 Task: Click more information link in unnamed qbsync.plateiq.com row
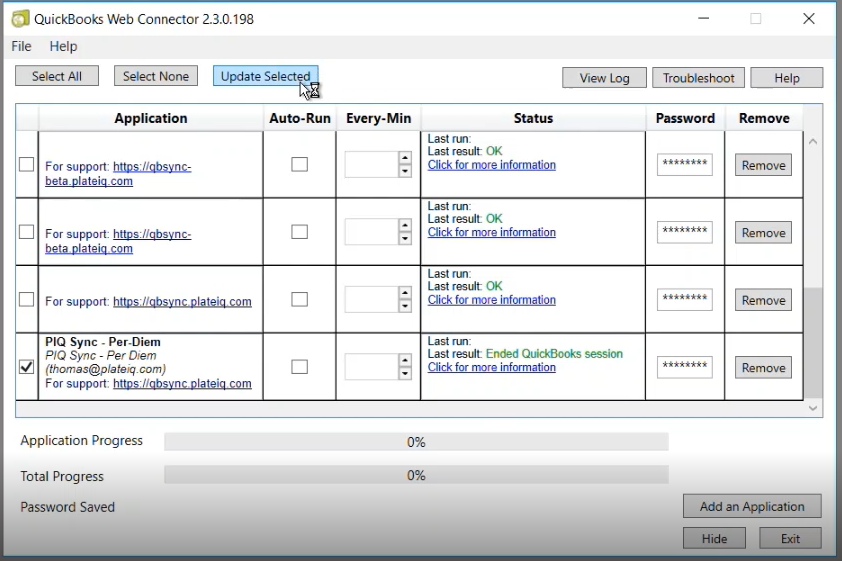pyautogui.click(x=491, y=300)
